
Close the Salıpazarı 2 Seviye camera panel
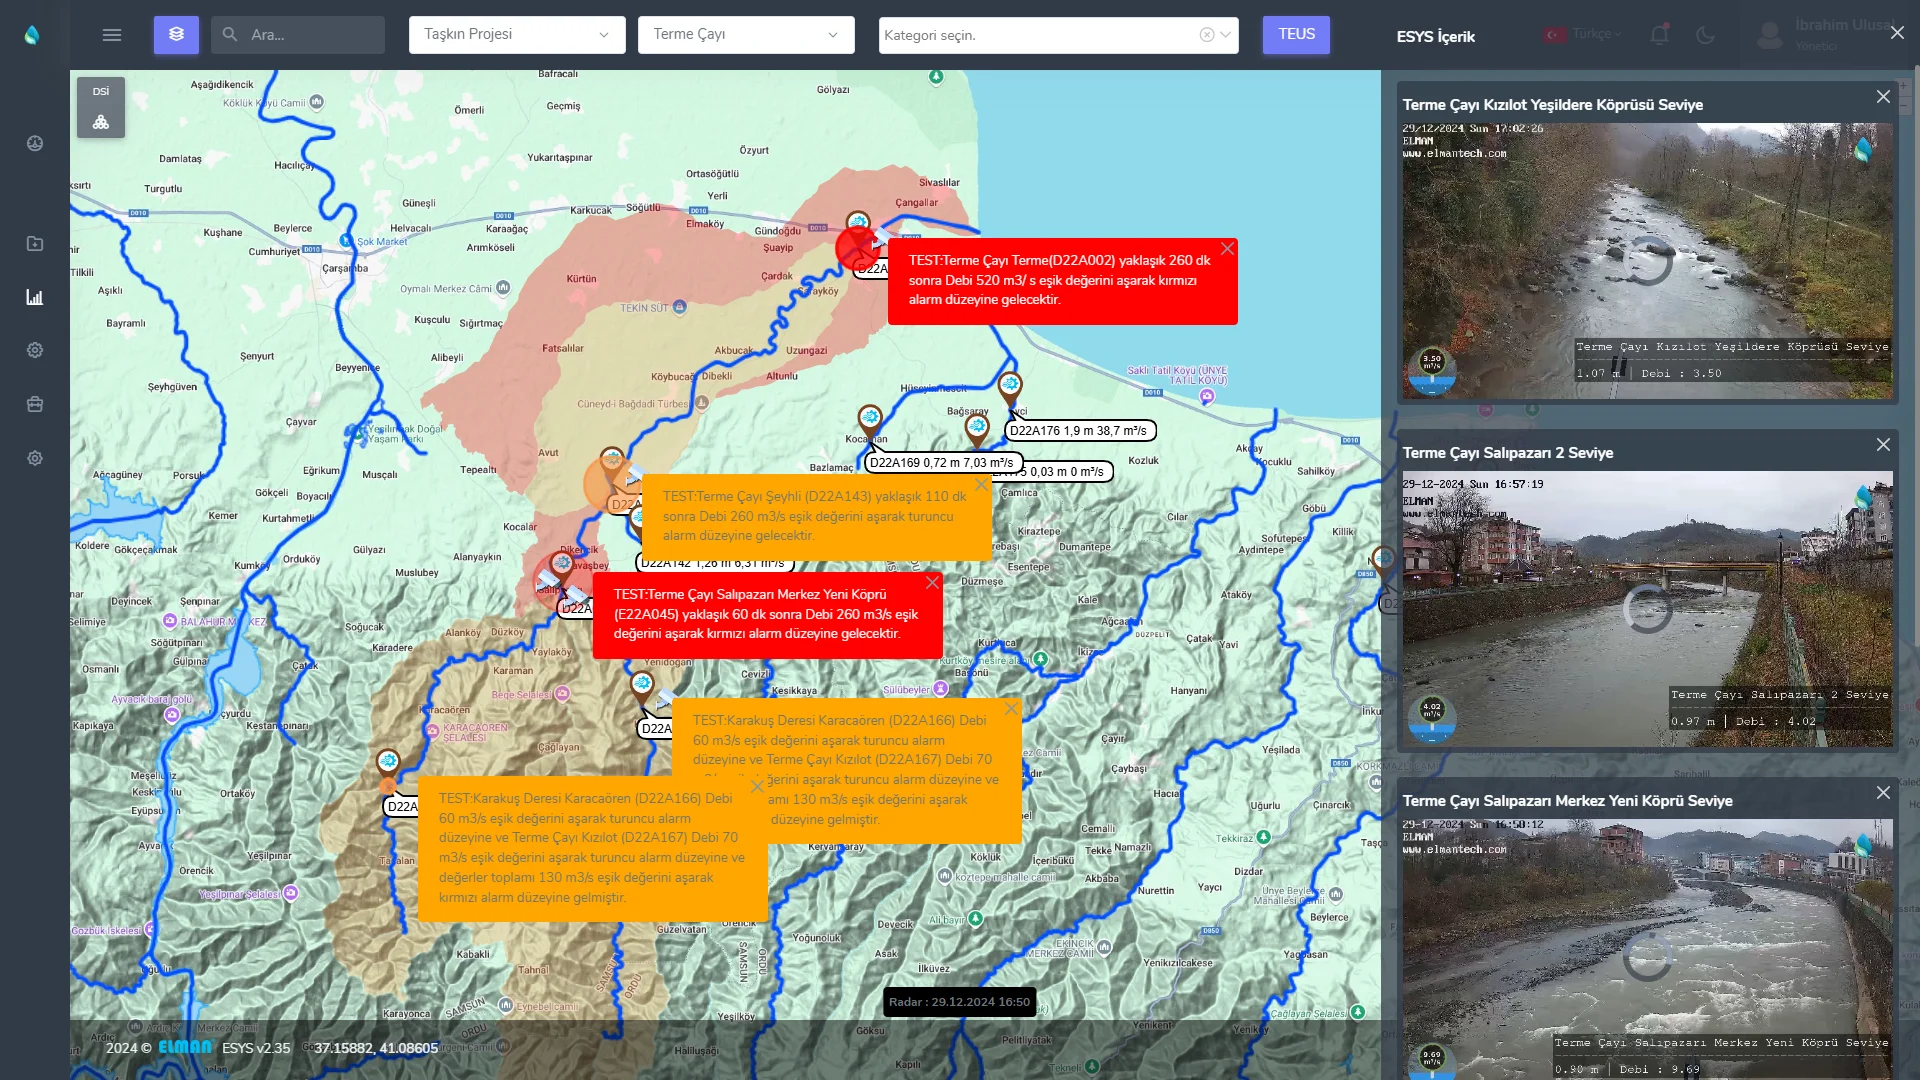point(1883,445)
